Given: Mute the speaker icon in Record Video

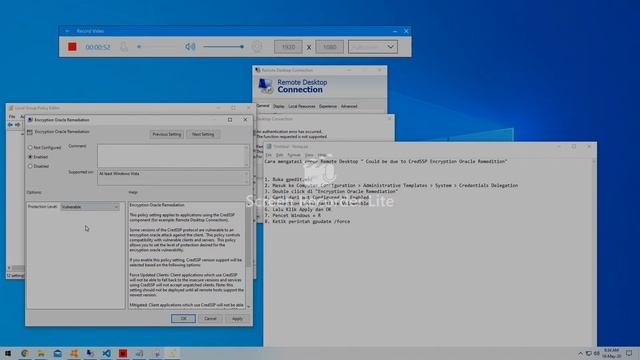Looking at the screenshot, I should (190, 47).
